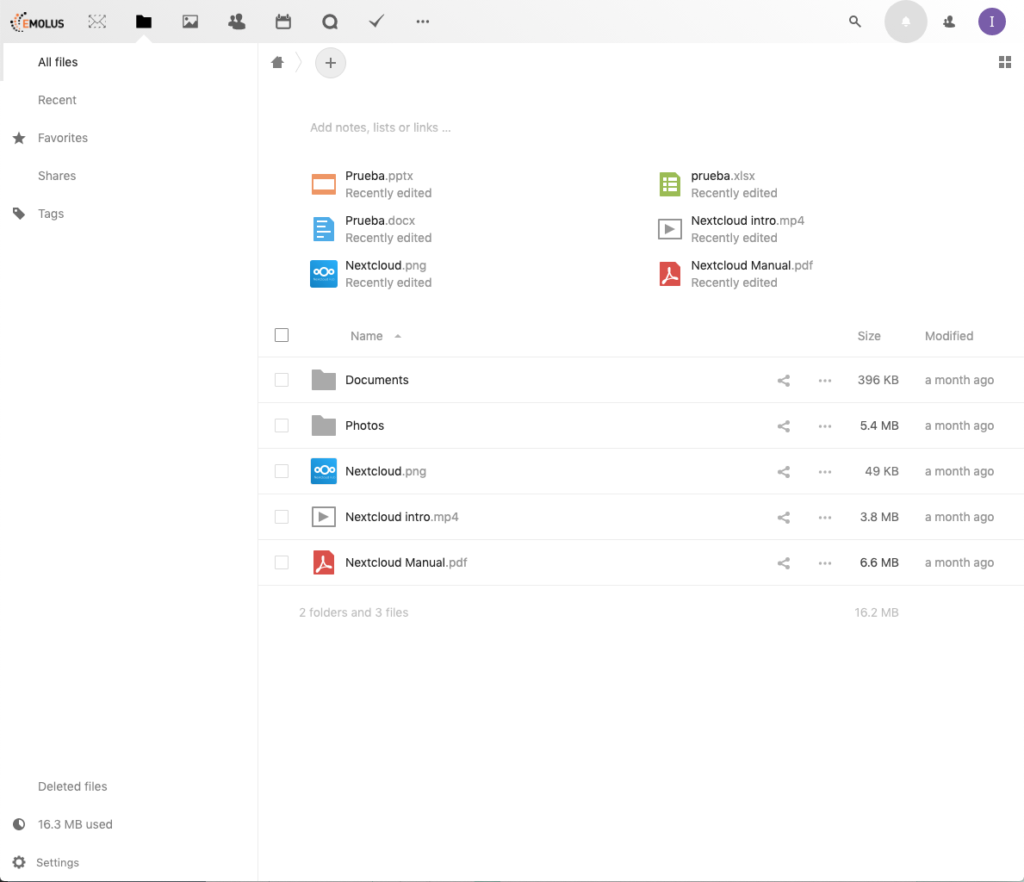Click the Nextcloud Manual.pdf file name
Image resolution: width=1024 pixels, height=882 pixels.
coord(406,563)
